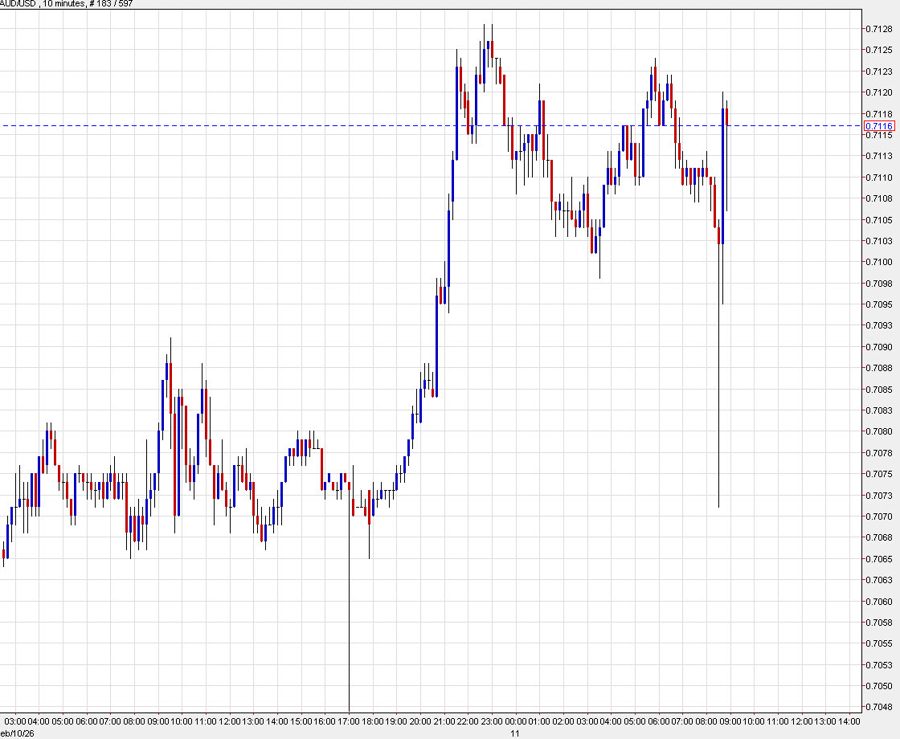Click the right price axis area
The image size is (900, 739).
(x=878, y=400)
